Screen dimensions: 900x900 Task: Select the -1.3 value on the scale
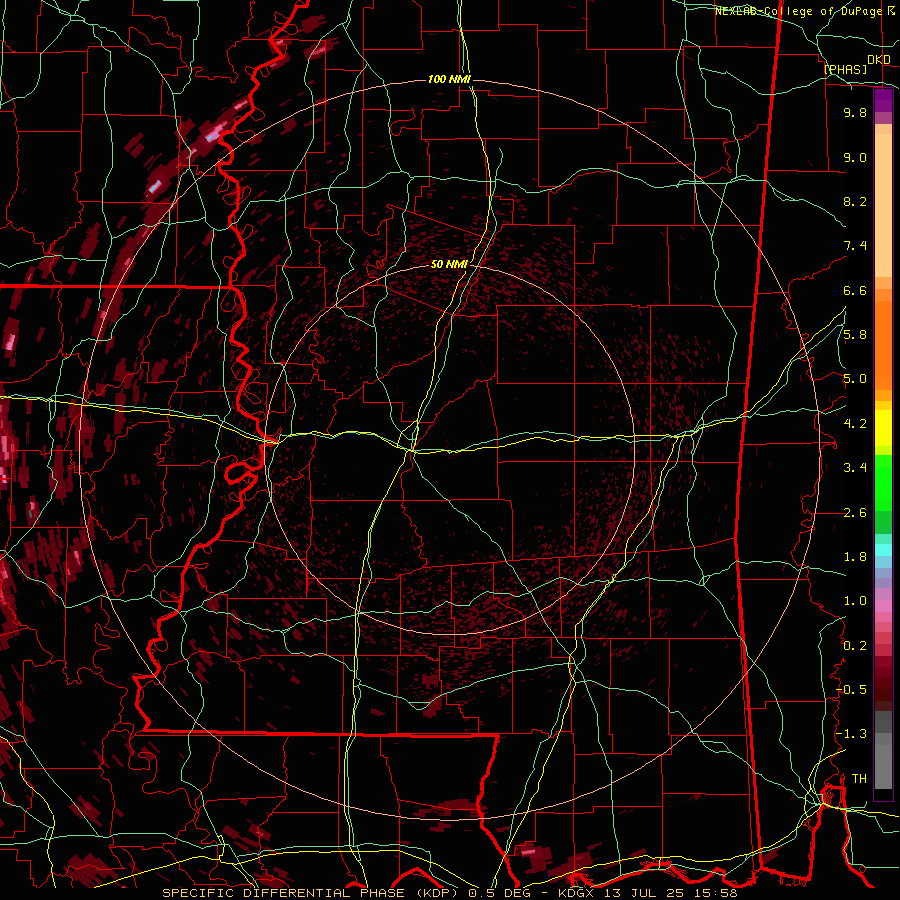click(x=851, y=734)
